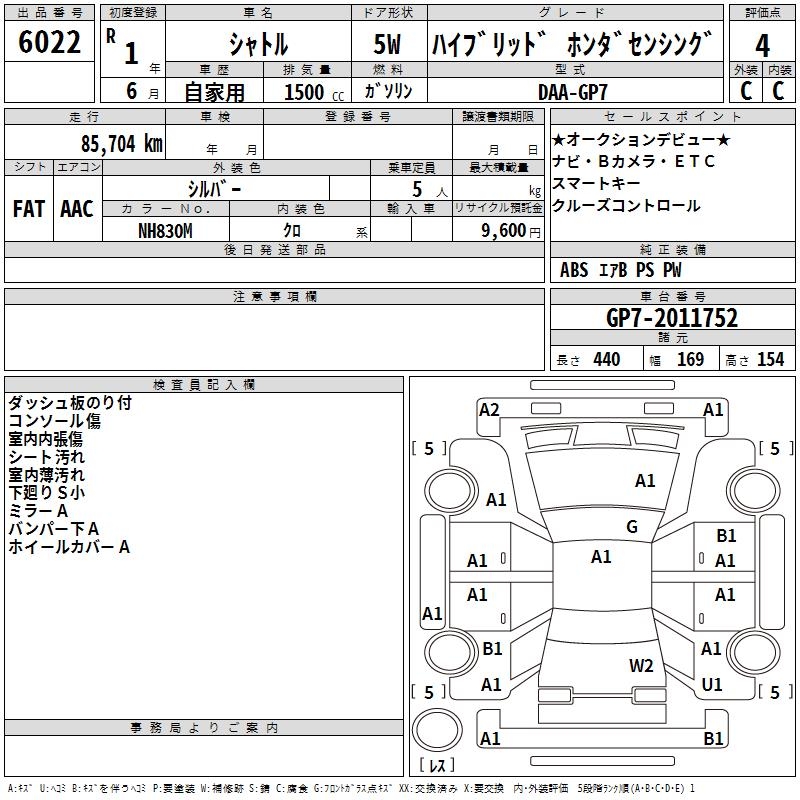Click the [レス] spare tire label
Image resolution: width=800 pixels, height=800 pixels.
437,765
